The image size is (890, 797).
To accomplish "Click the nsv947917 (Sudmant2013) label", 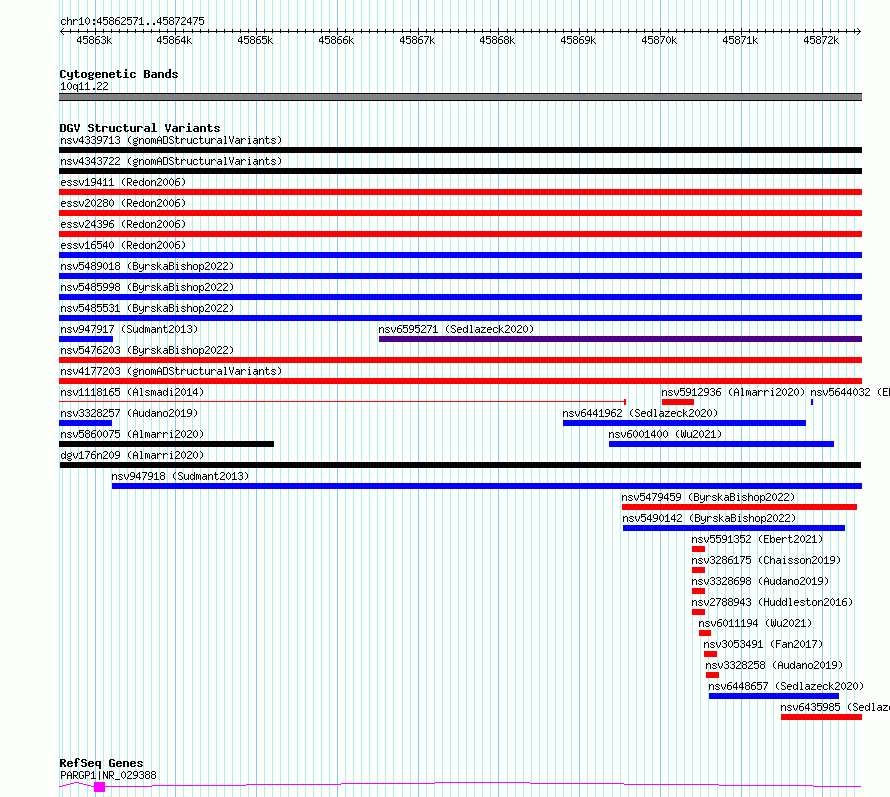I will click(x=129, y=329).
